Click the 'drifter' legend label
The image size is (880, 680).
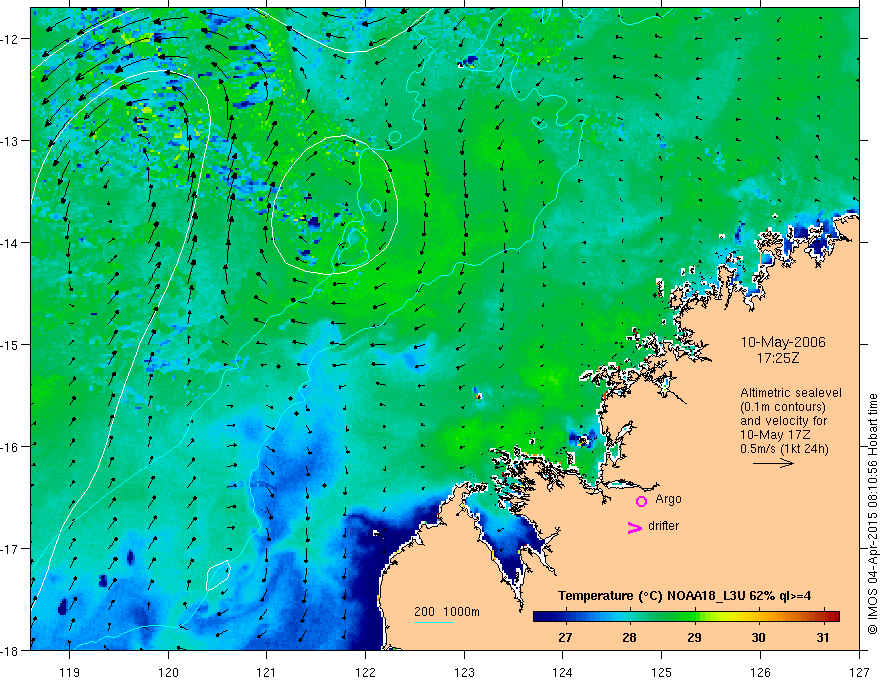tap(663, 526)
